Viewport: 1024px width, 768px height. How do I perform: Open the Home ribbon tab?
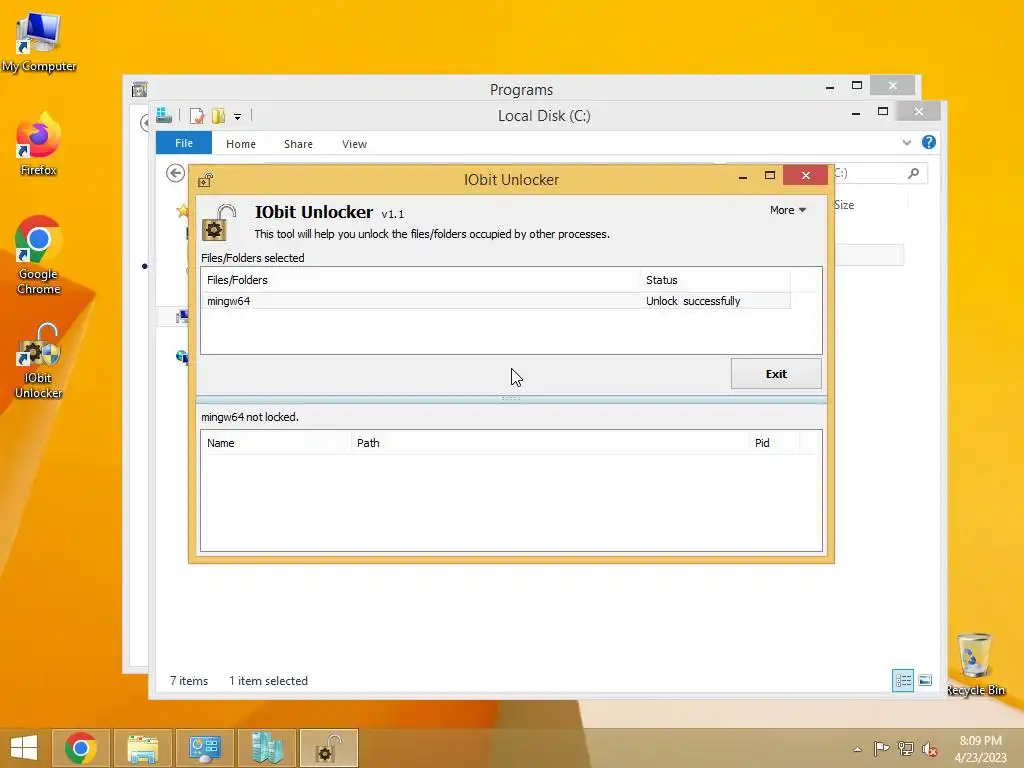click(241, 144)
